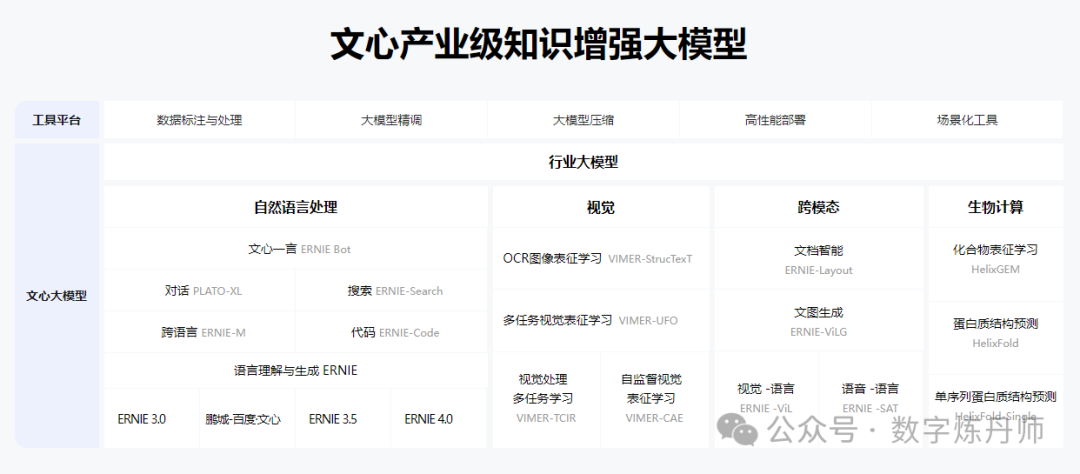Click the 高性能部署 tool cell
The width and height of the screenshot is (1080, 474).
coord(775,120)
